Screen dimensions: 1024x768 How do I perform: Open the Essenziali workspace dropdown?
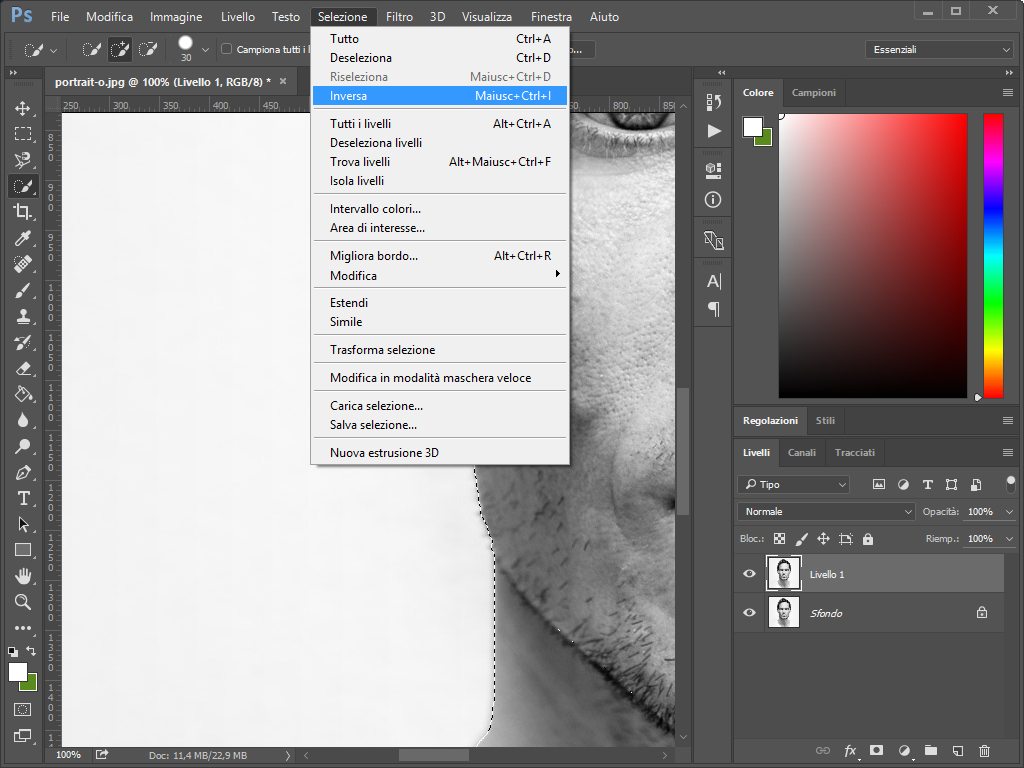click(x=939, y=49)
